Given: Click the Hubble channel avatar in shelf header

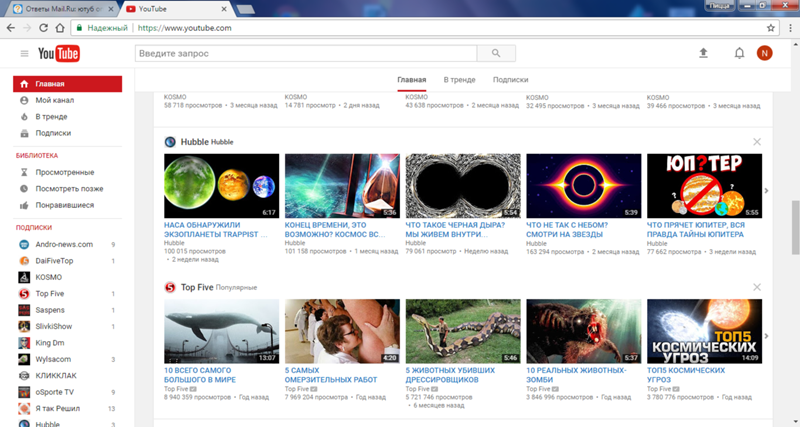Looking at the screenshot, I should click(x=170, y=142).
